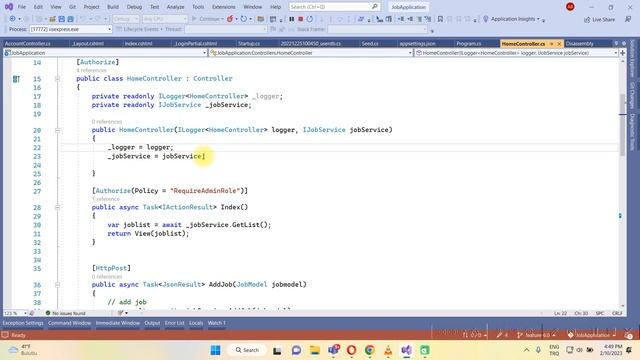Screen dimensions: 640x360
Task: Click the Open File folder icon
Action: [52, 19]
